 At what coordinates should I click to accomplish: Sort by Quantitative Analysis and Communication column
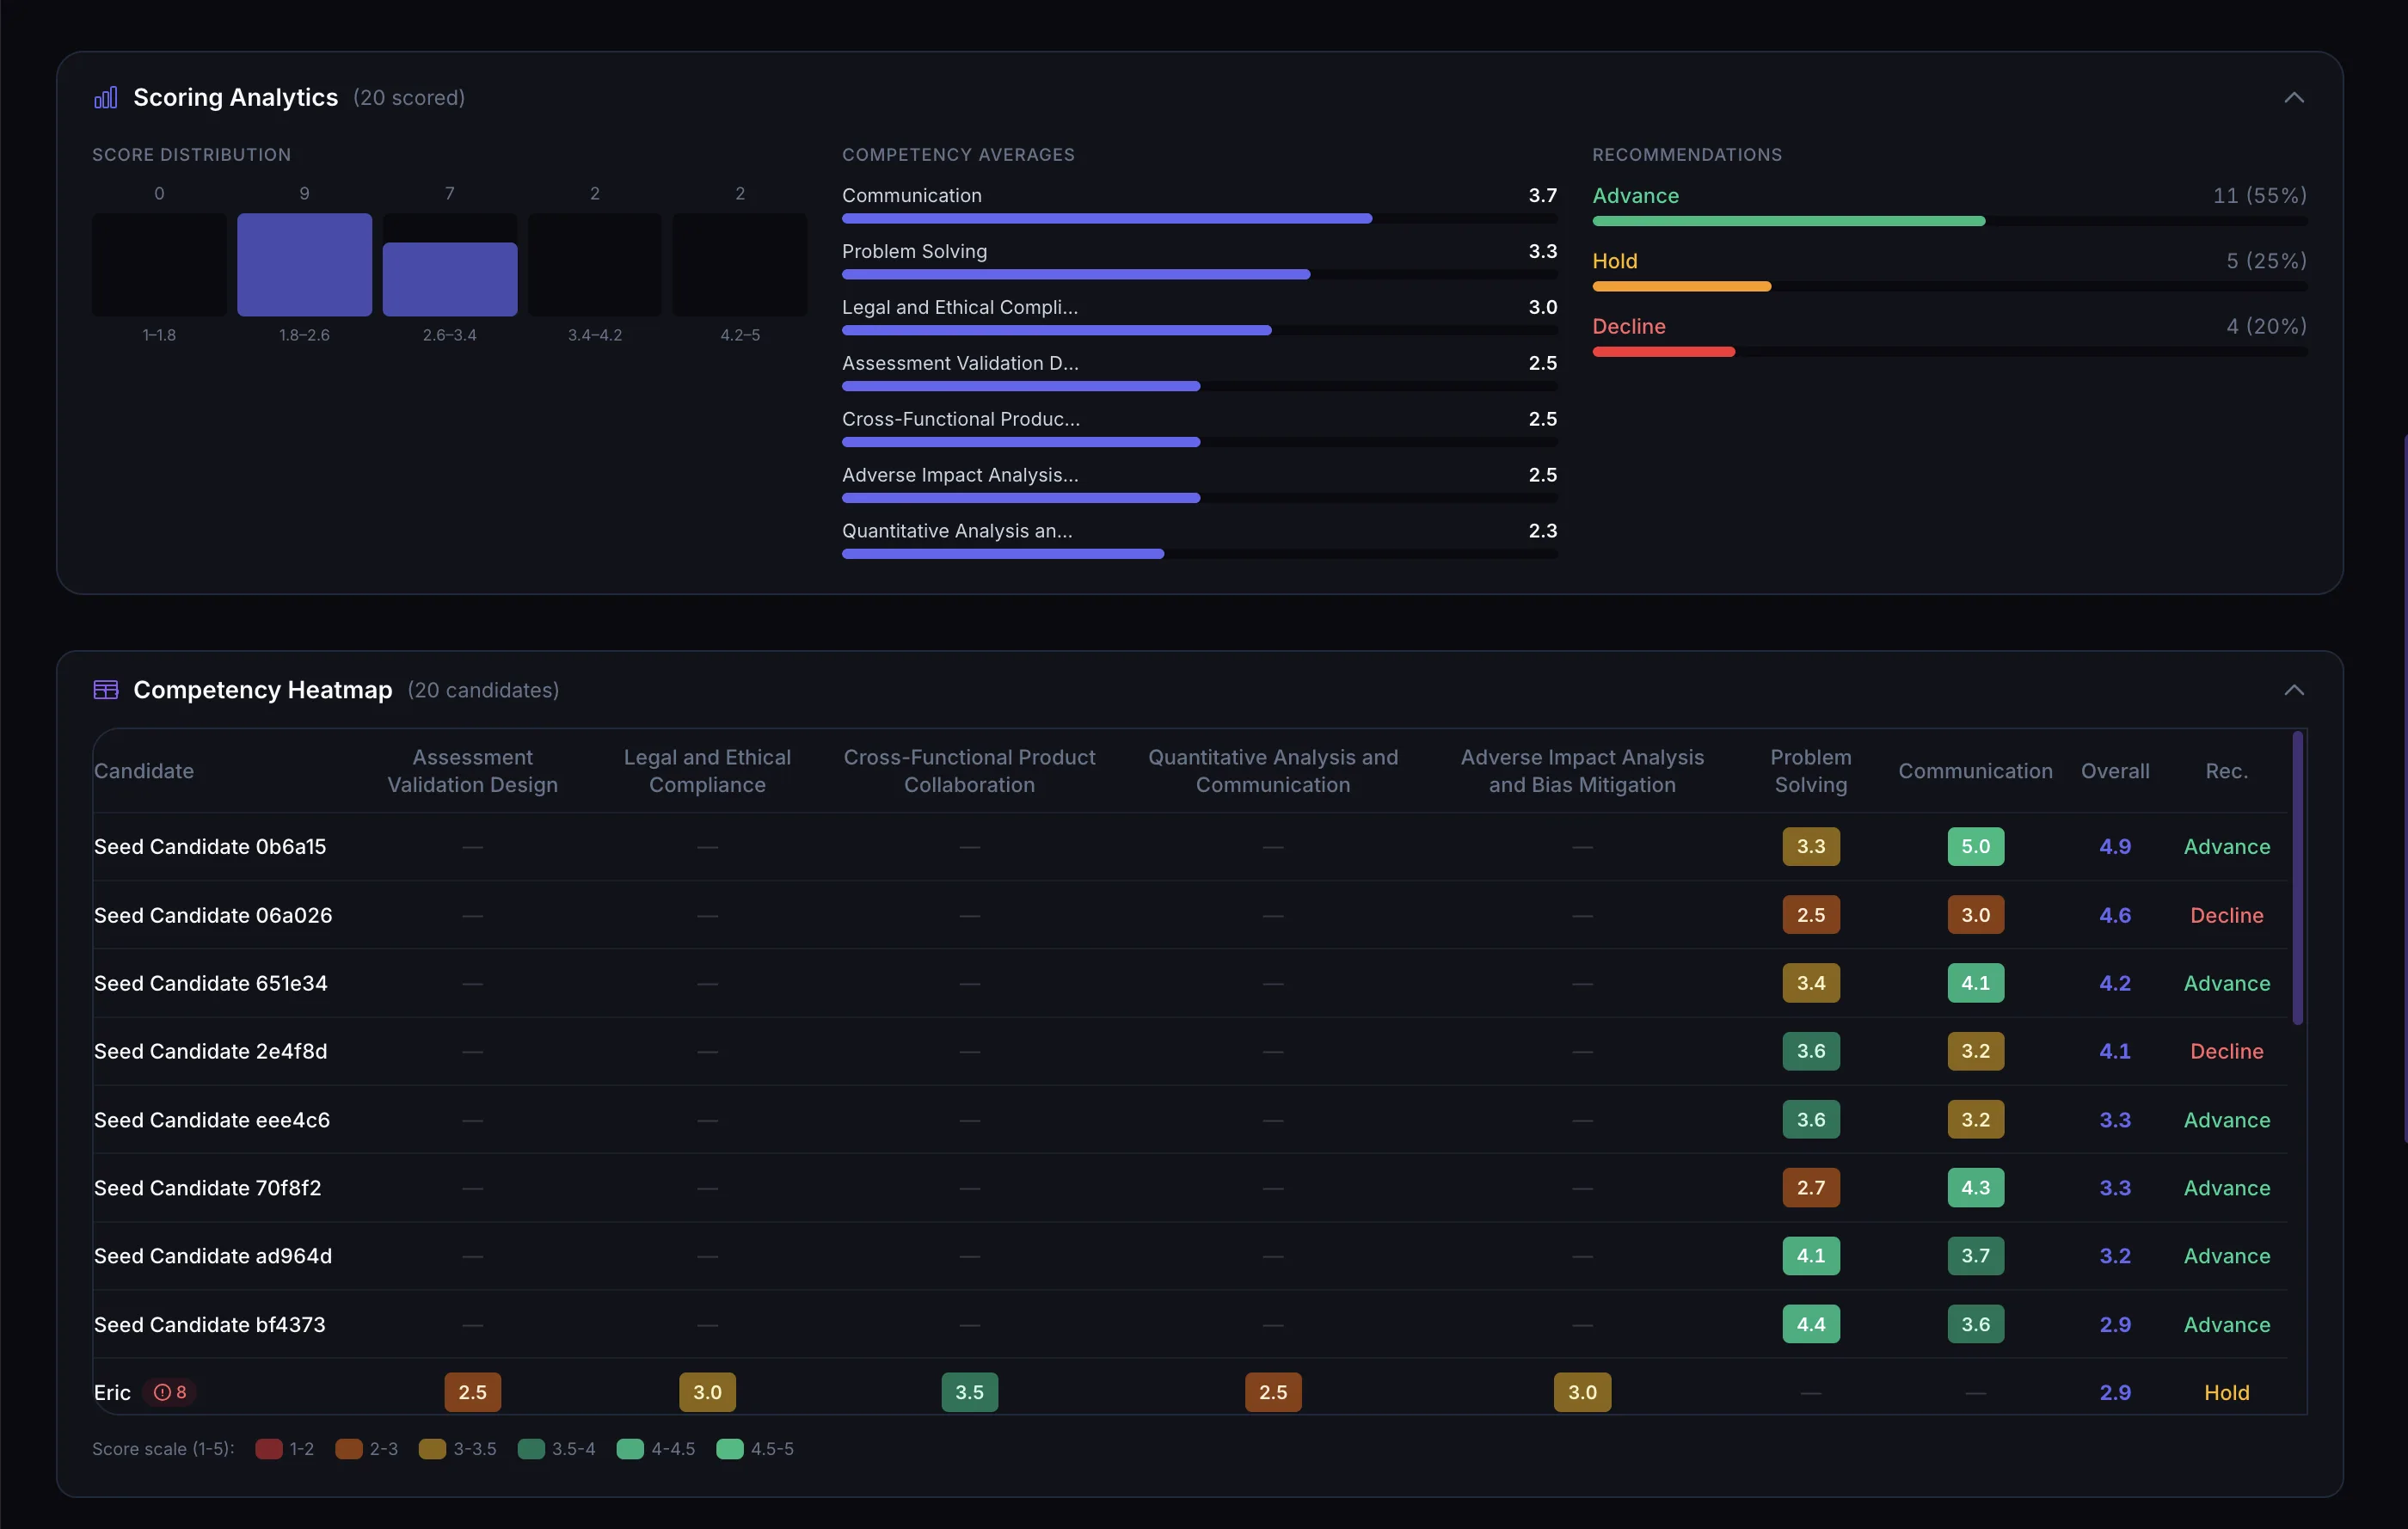coord(1272,771)
